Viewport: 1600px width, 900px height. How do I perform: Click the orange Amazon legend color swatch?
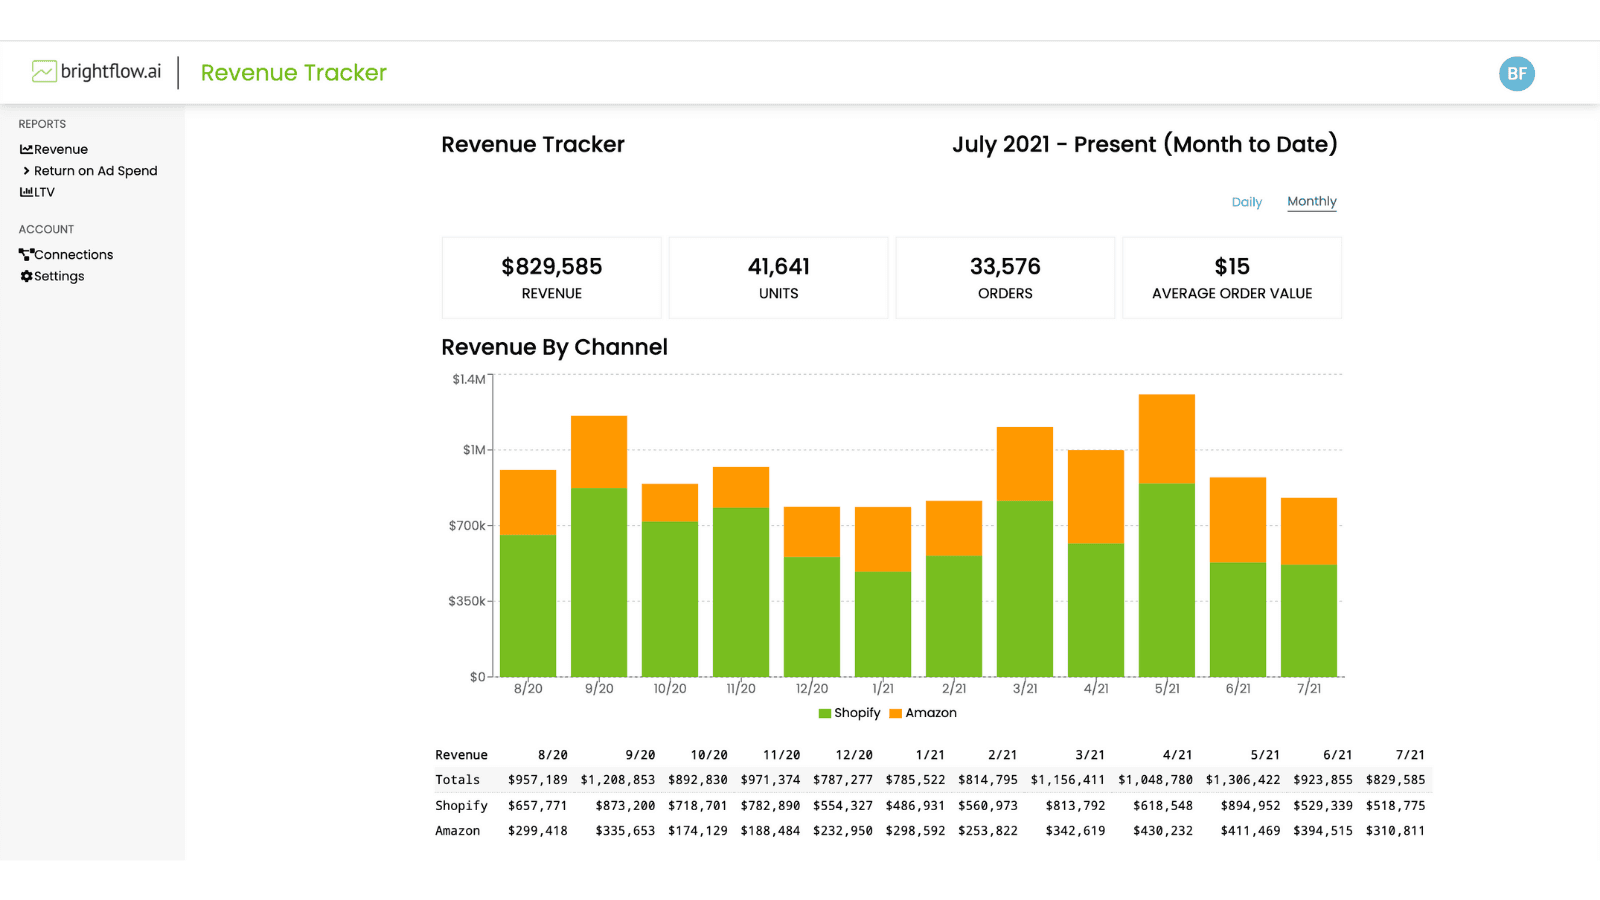pyautogui.click(x=895, y=713)
